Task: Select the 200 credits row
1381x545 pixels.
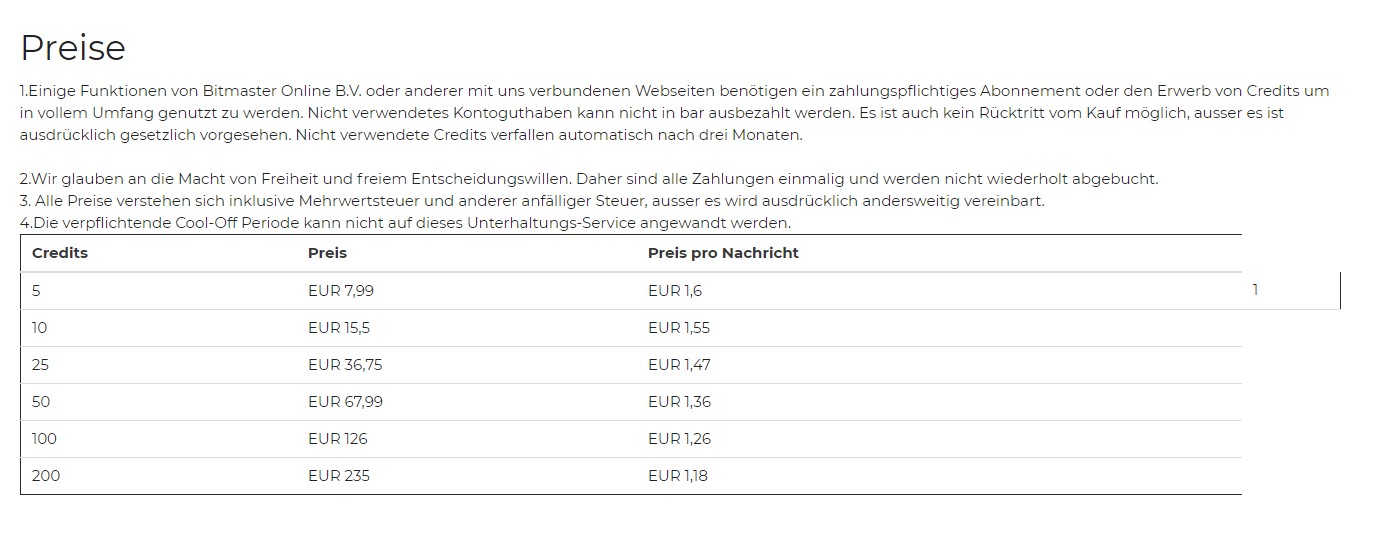Action: click(631, 476)
